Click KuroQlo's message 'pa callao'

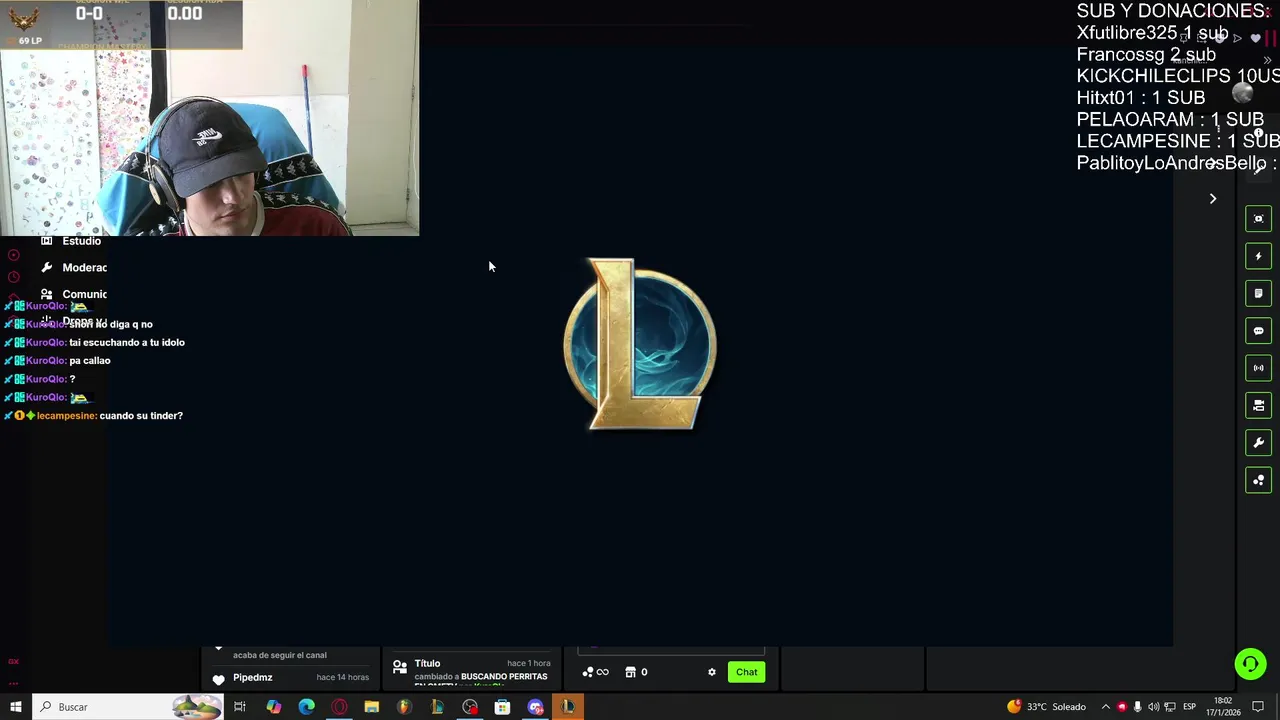click(90, 360)
